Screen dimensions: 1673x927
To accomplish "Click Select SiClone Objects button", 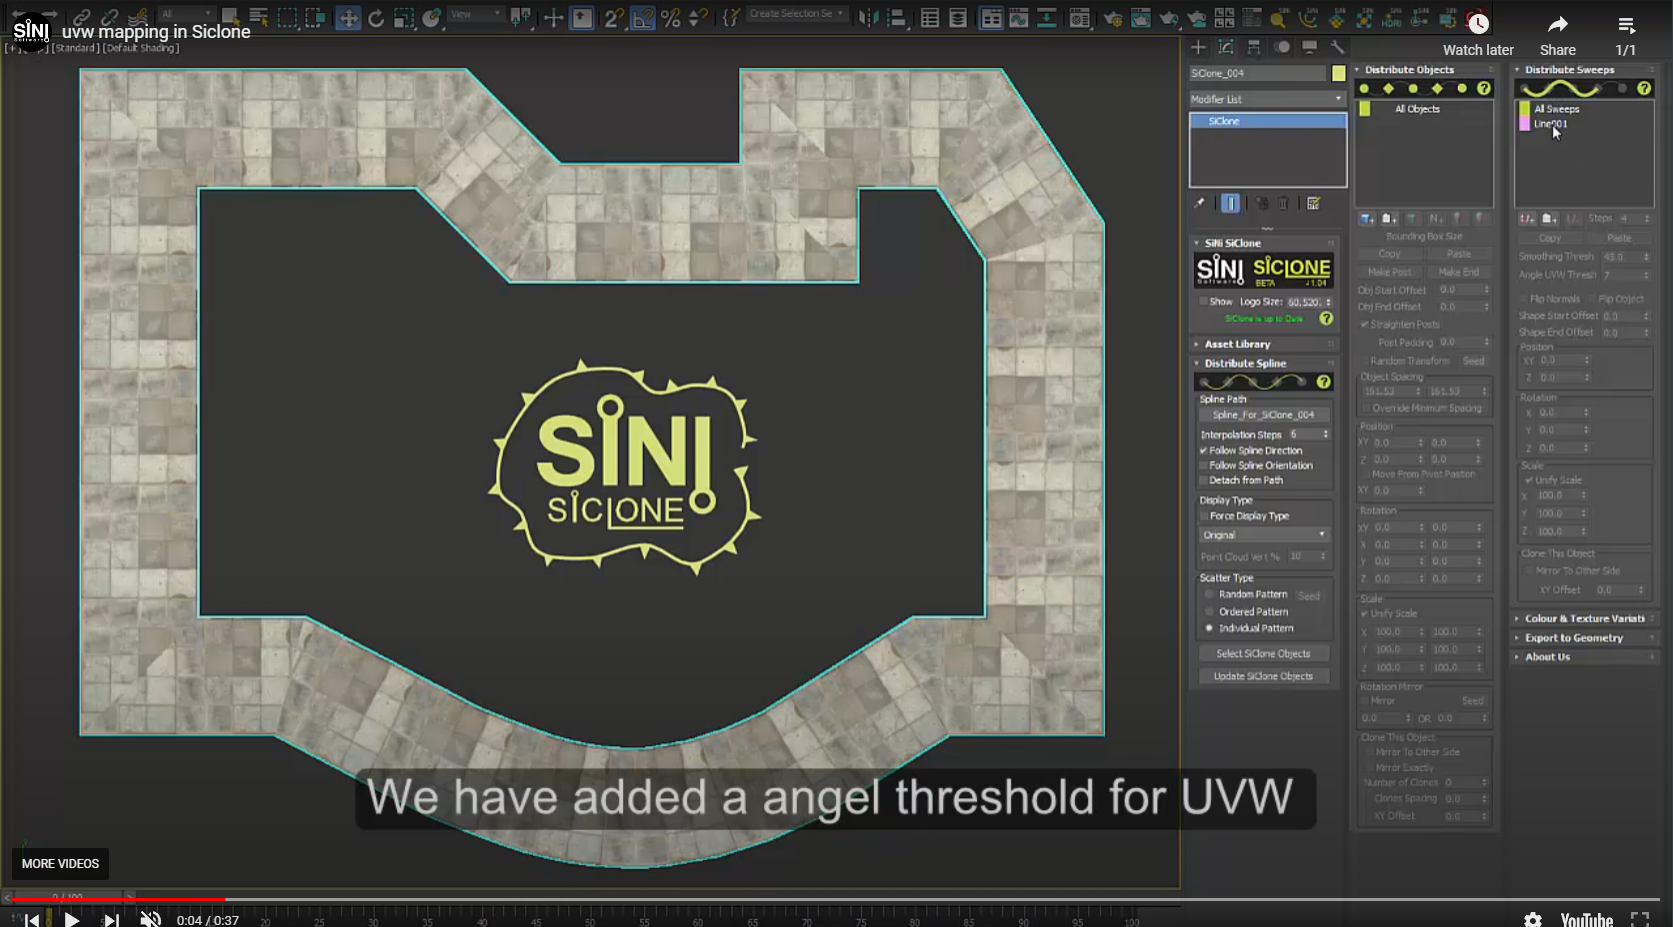I will click(x=1263, y=654).
